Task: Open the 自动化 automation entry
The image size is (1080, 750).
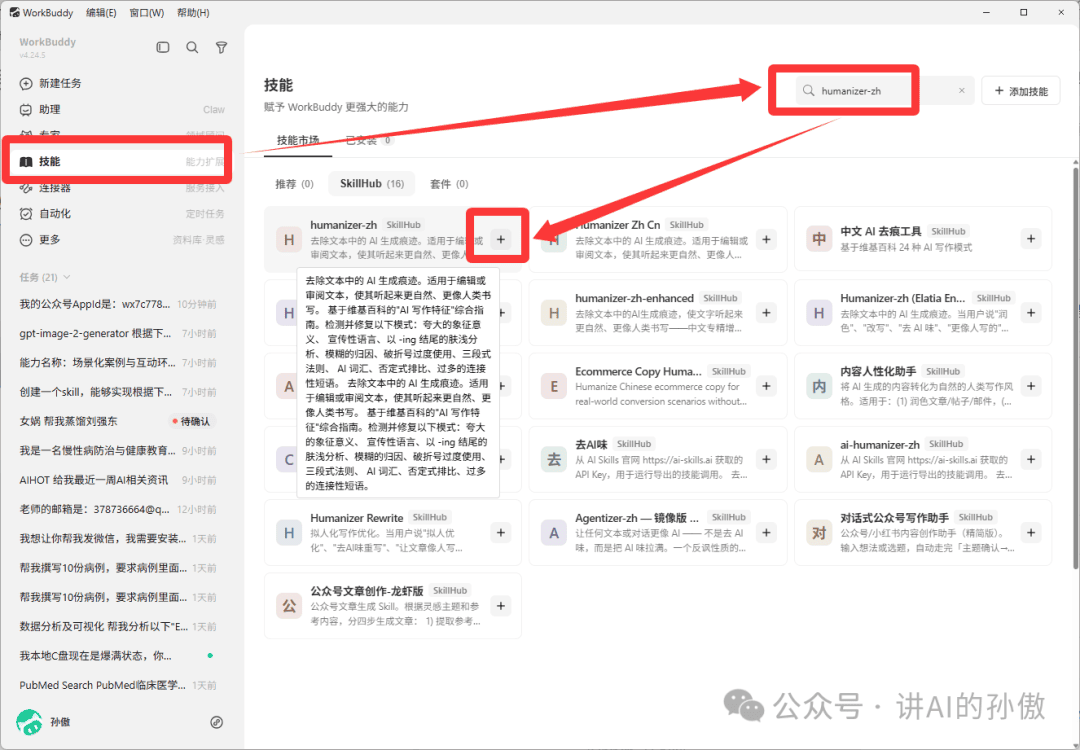Action: [x=123, y=213]
